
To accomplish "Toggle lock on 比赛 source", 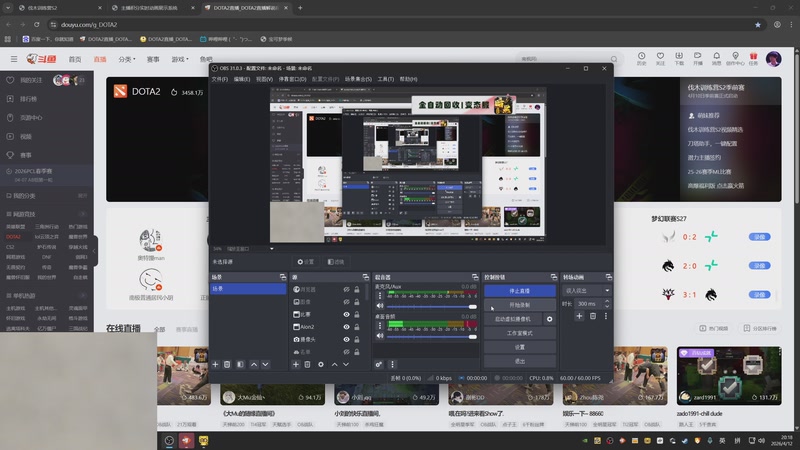I will (x=359, y=314).
